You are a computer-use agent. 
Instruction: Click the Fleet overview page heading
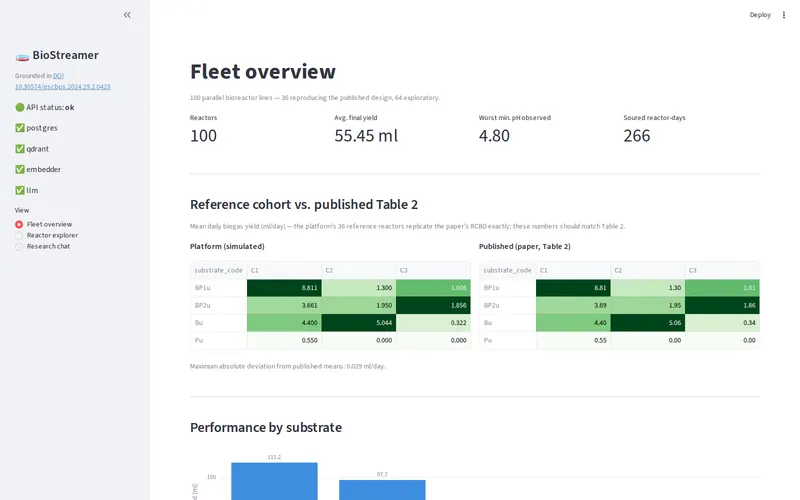tap(263, 71)
